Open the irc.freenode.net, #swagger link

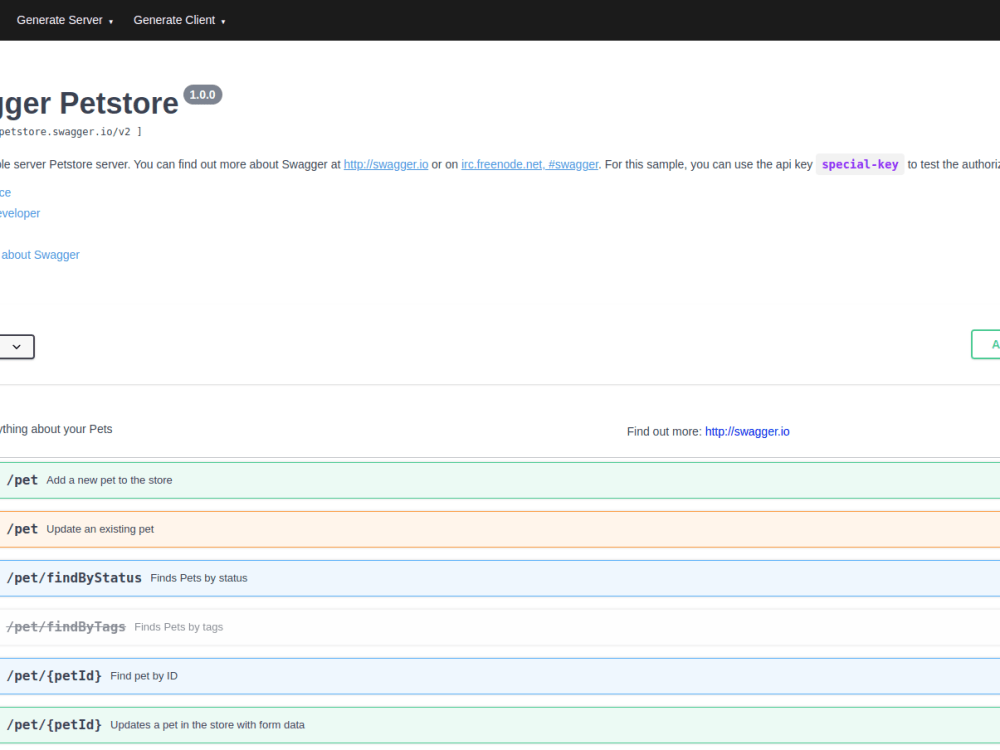click(529, 165)
